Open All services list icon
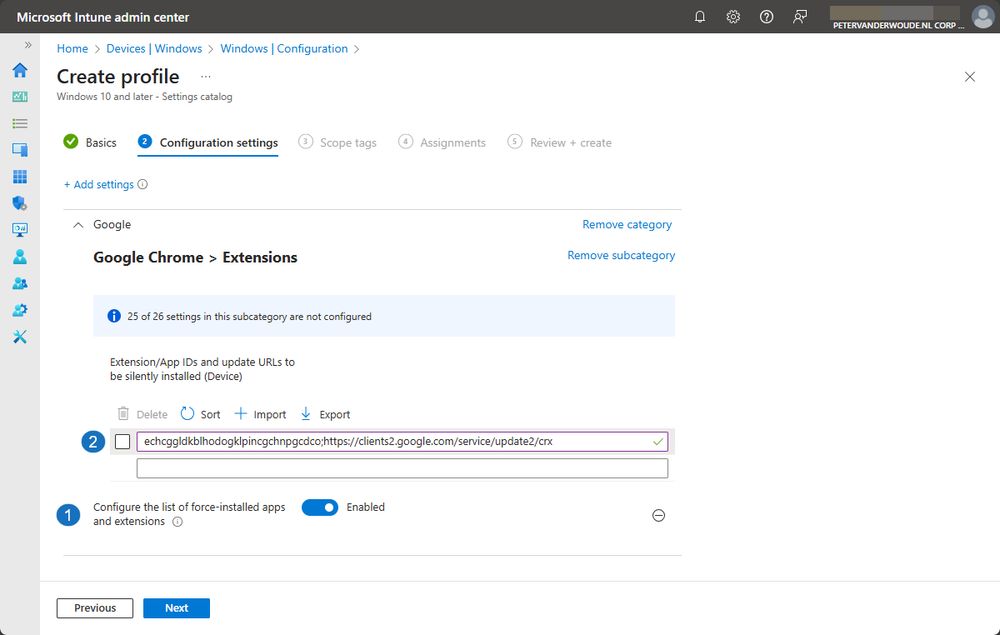Viewport: 1000px width, 635px height. tap(20, 123)
